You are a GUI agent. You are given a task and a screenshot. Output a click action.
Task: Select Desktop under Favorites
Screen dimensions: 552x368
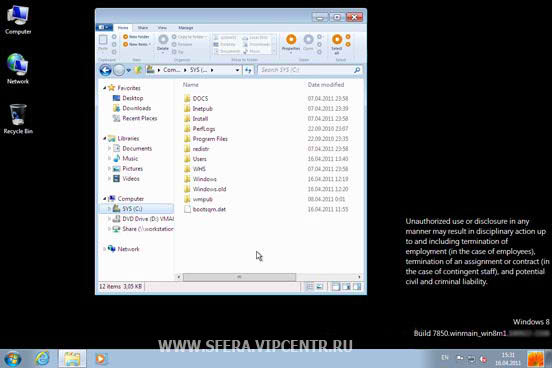[x=128, y=98]
